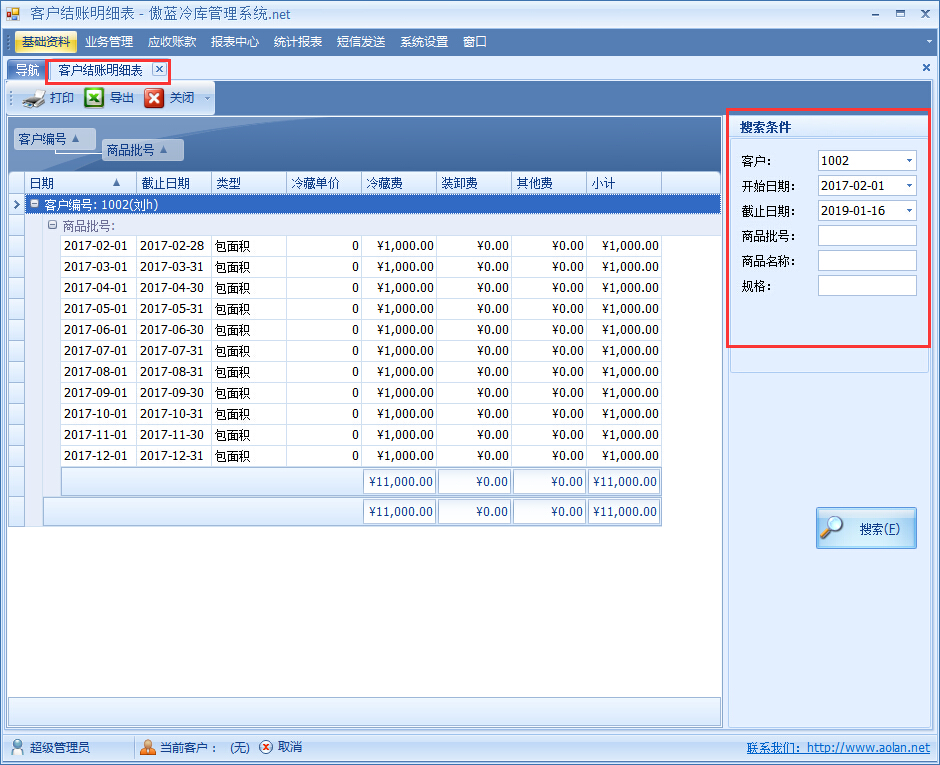Open the 报表中心 menu

[235, 42]
